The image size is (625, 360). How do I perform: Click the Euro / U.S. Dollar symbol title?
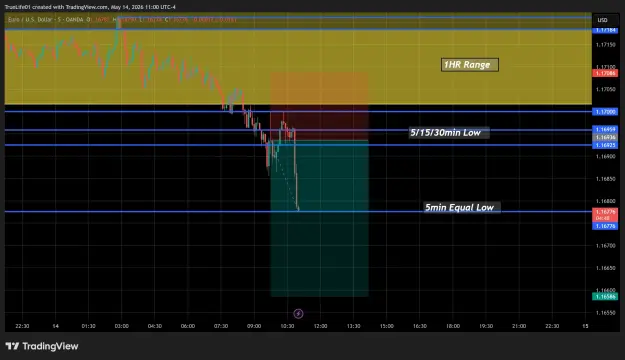tap(45, 19)
